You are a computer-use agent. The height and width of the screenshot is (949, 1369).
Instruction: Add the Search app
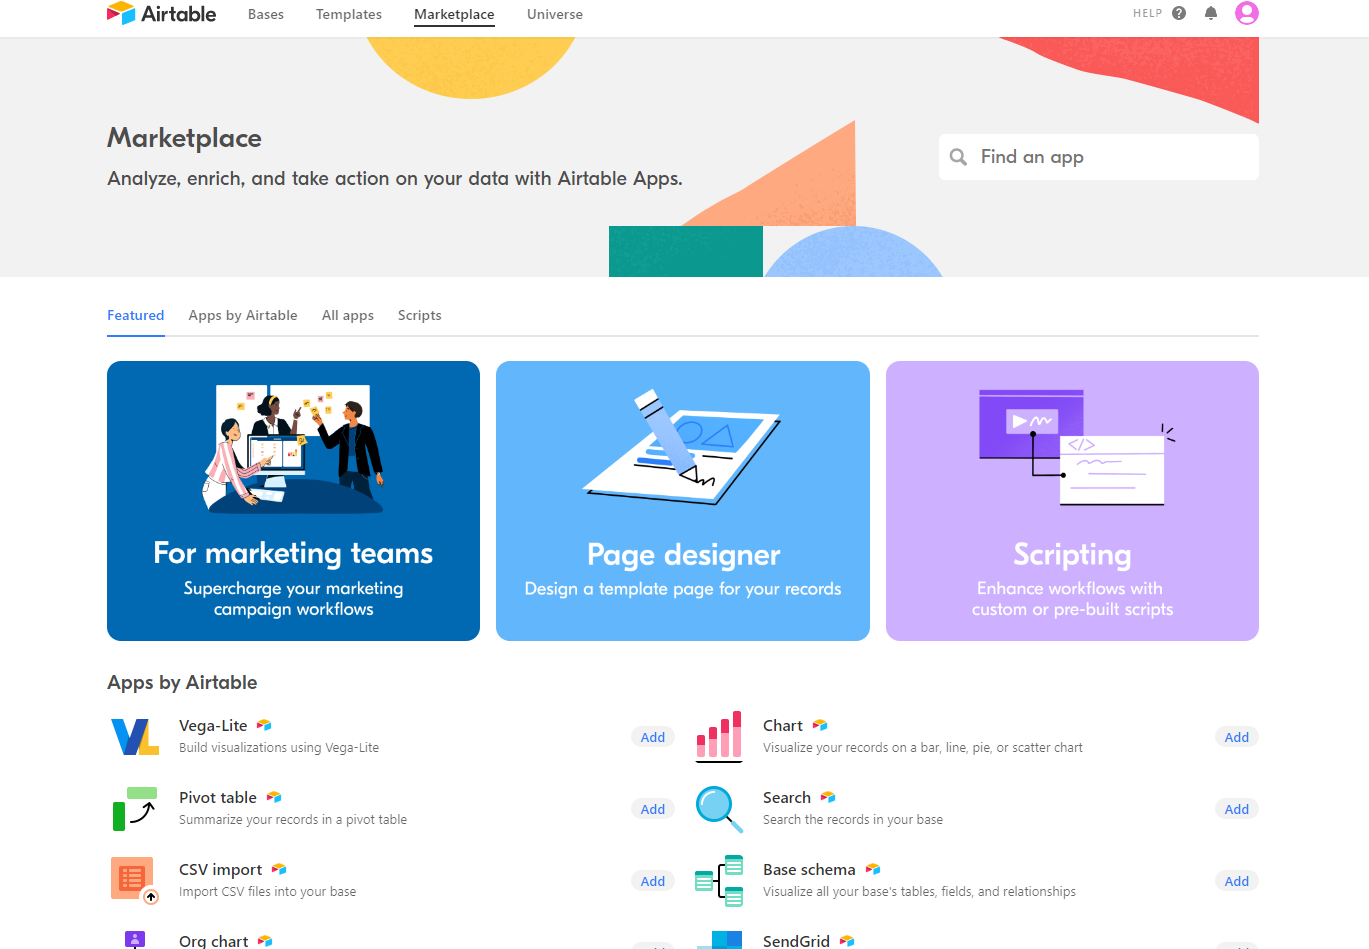1237,809
